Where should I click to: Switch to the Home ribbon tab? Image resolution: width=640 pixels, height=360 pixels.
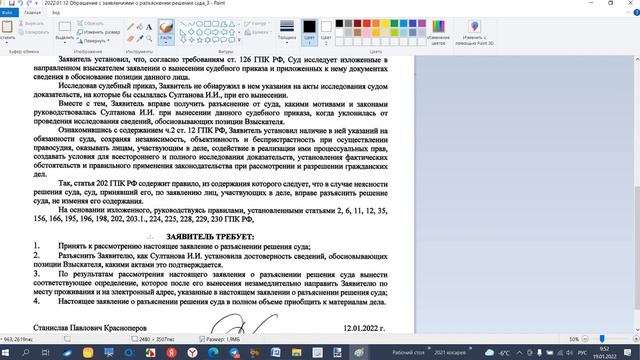tap(32, 13)
